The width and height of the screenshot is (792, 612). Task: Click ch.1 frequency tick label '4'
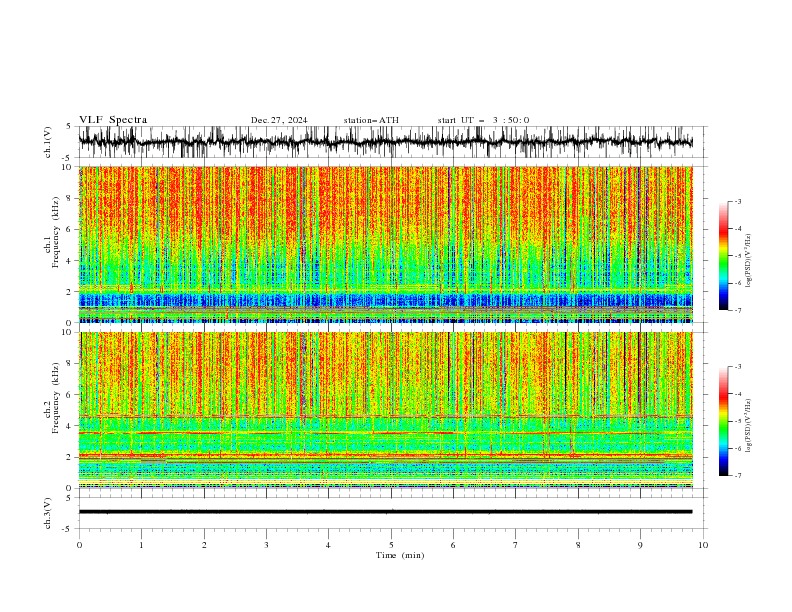point(70,261)
